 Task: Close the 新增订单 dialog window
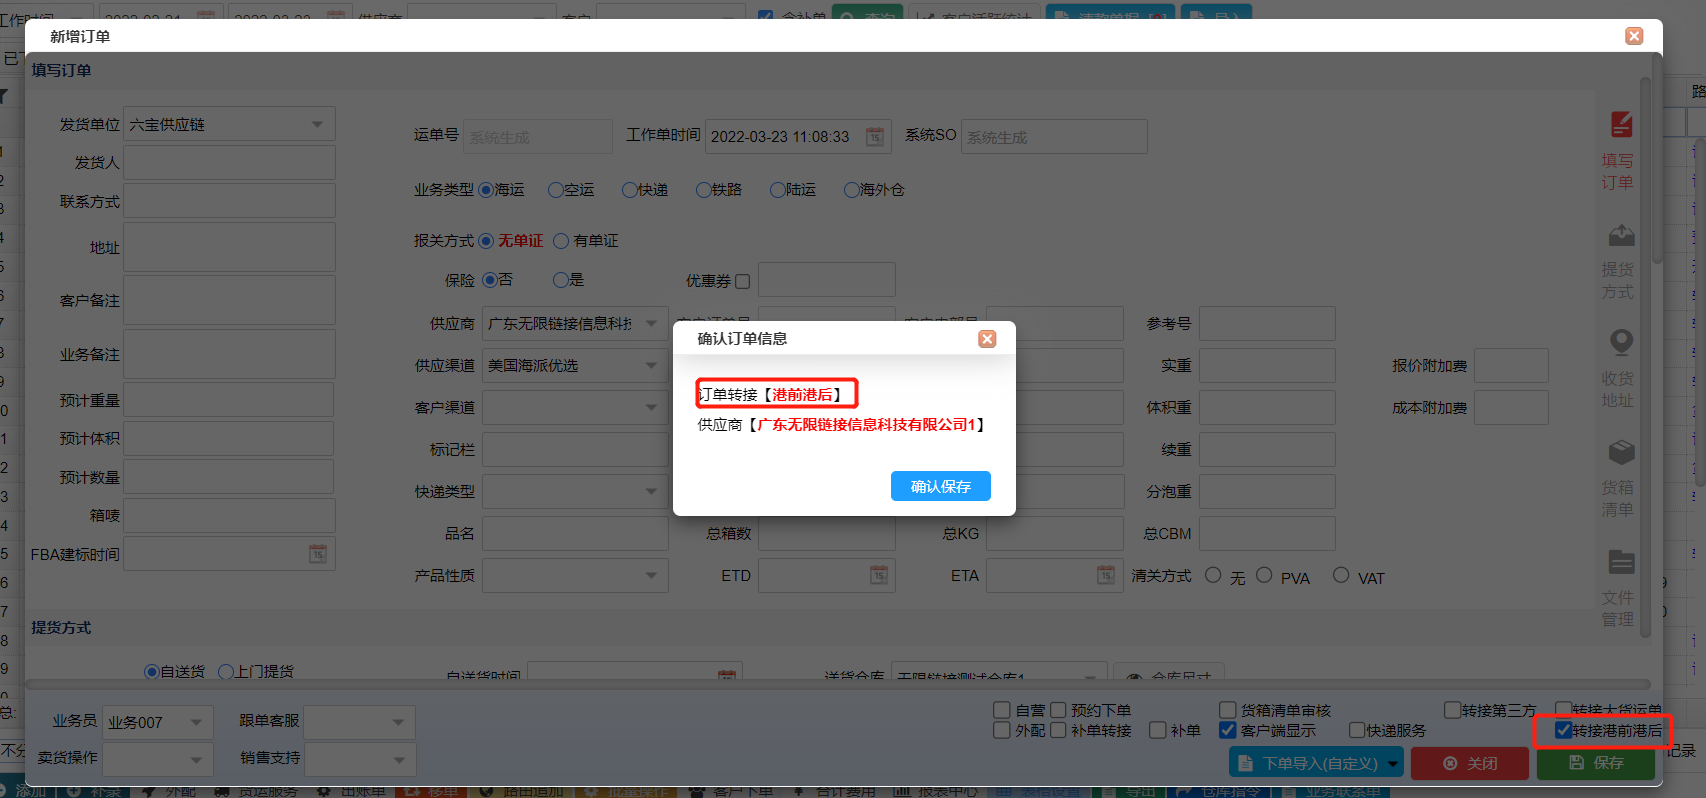coord(1634,36)
